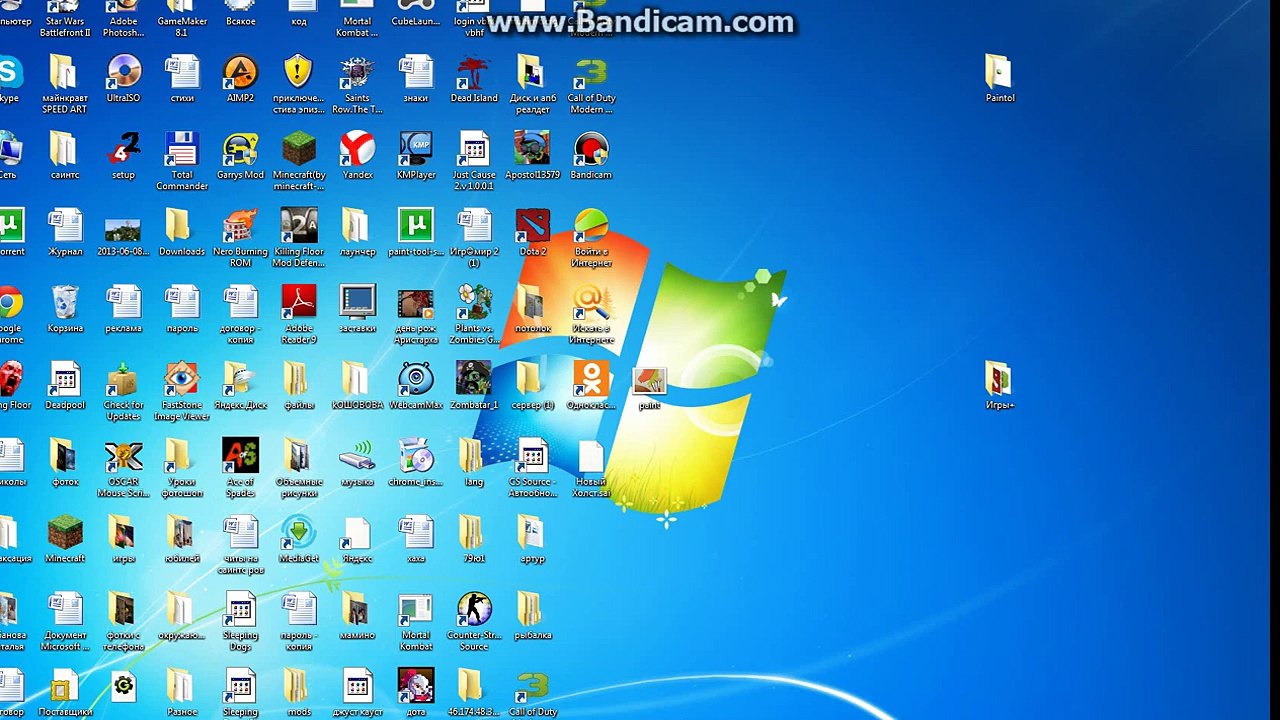Select the GameMaker 8.1 icon
Viewport: 1280px width, 720px height.
(x=182, y=19)
